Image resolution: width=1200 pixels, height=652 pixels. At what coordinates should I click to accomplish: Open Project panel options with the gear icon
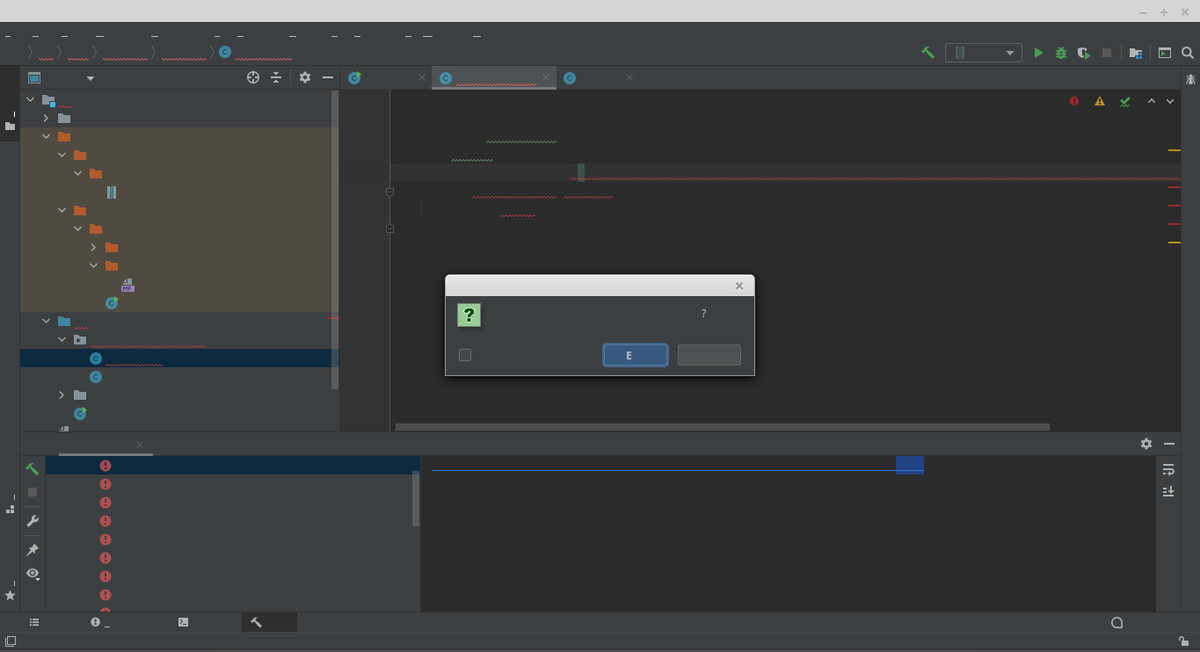[305, 77]
